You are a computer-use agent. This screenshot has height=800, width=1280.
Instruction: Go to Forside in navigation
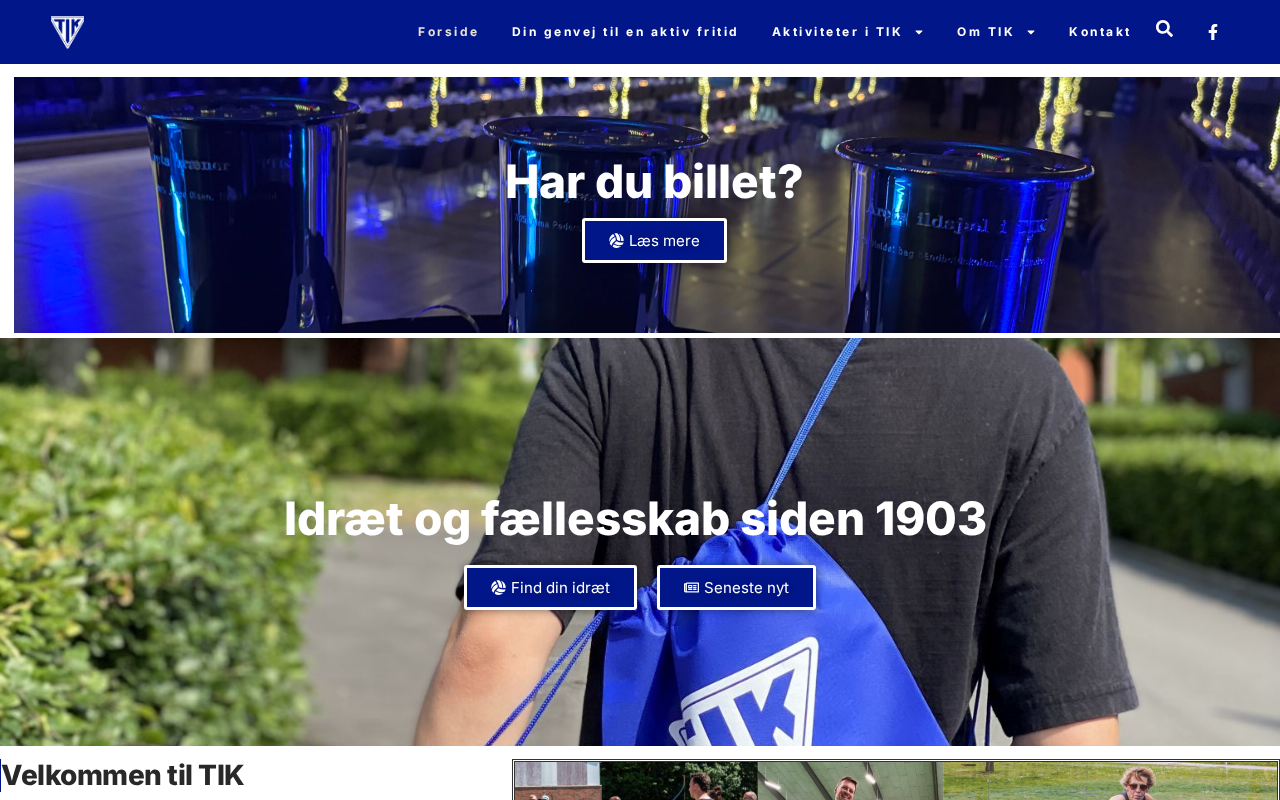tap(448, 32)
